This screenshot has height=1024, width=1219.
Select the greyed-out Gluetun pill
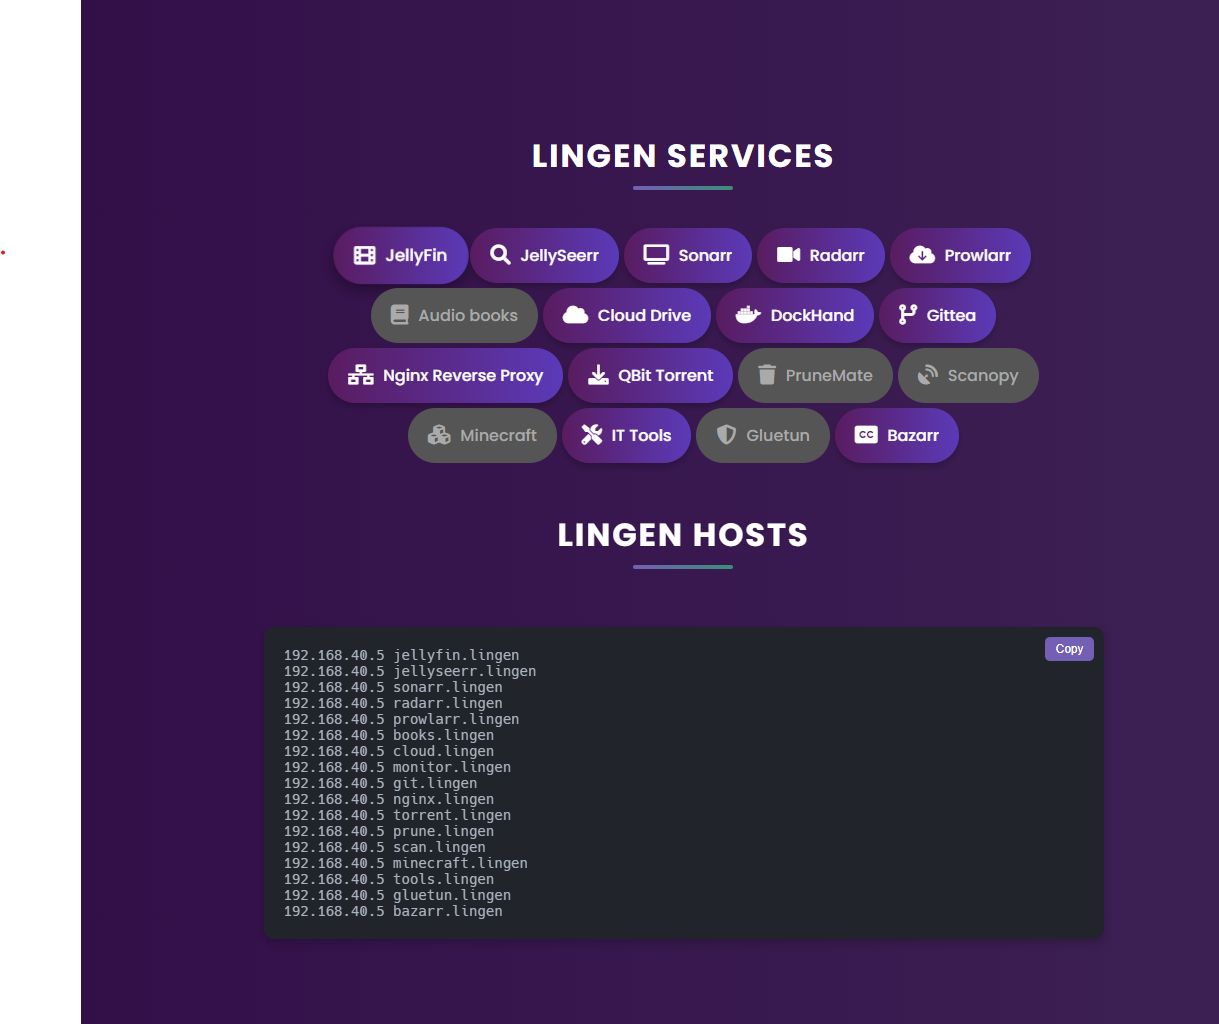pos(763,435)
